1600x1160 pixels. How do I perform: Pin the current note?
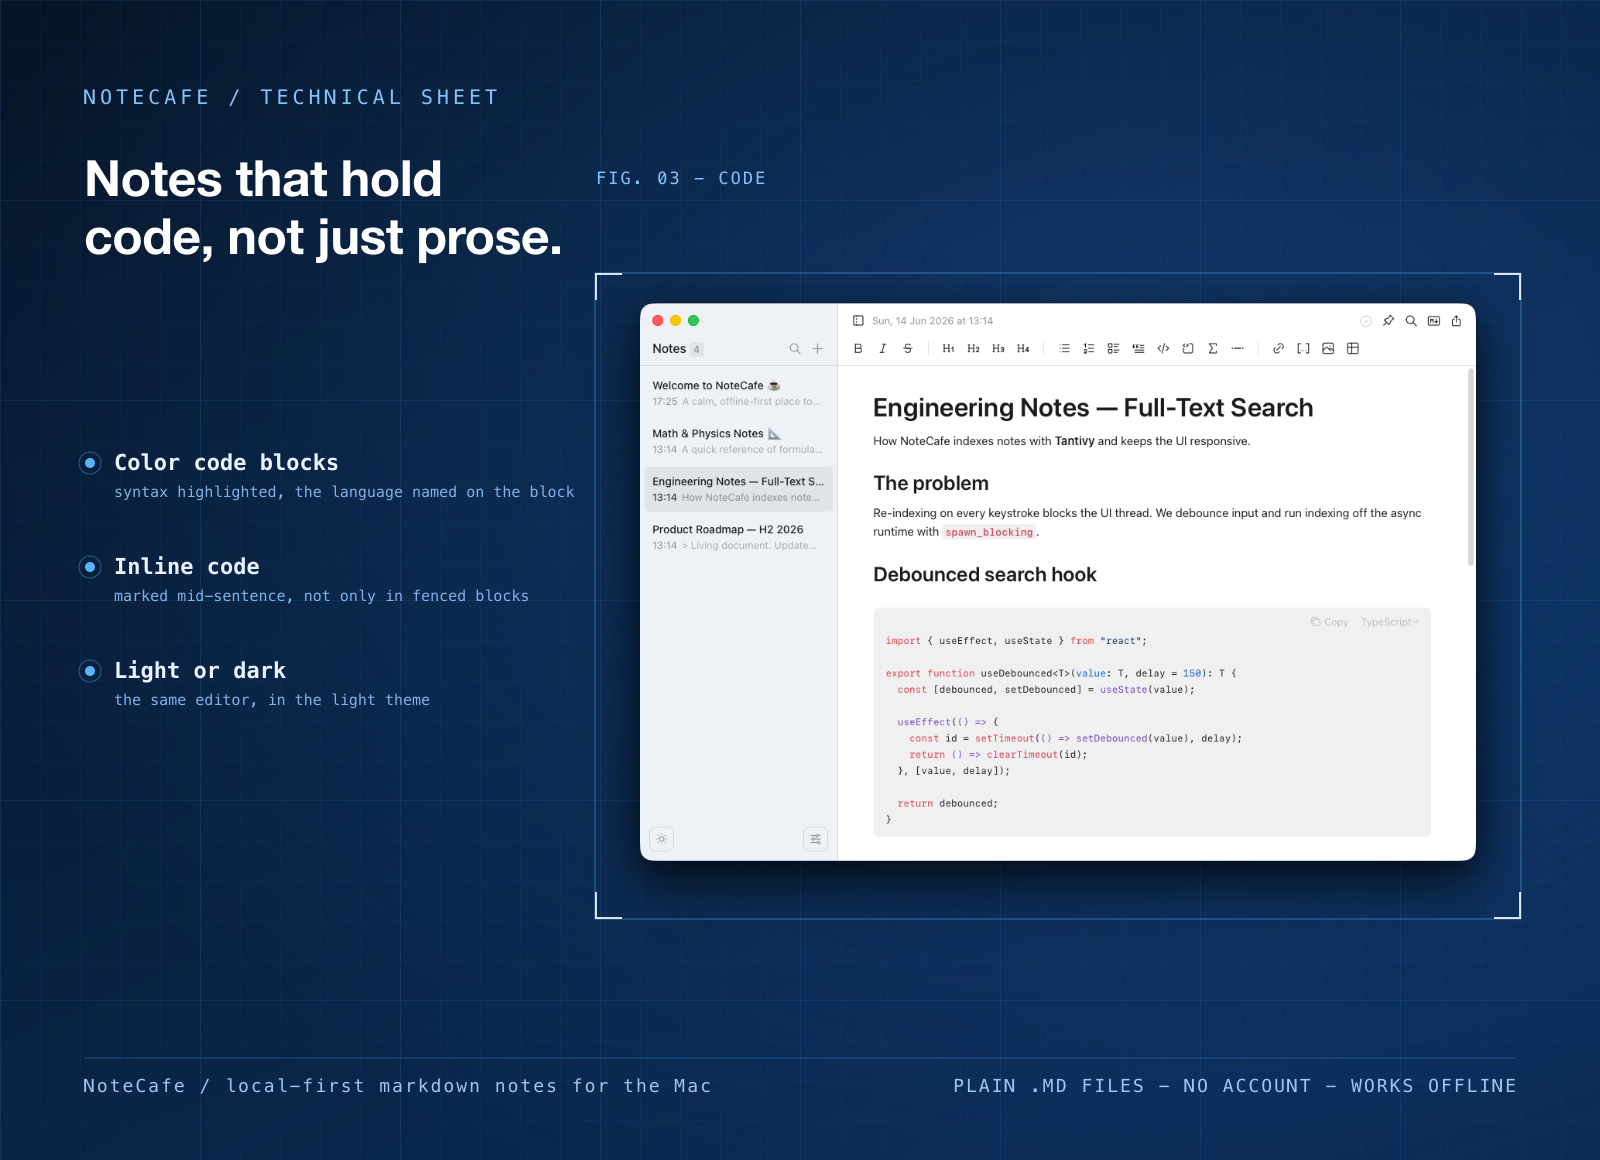[1388, 321]
